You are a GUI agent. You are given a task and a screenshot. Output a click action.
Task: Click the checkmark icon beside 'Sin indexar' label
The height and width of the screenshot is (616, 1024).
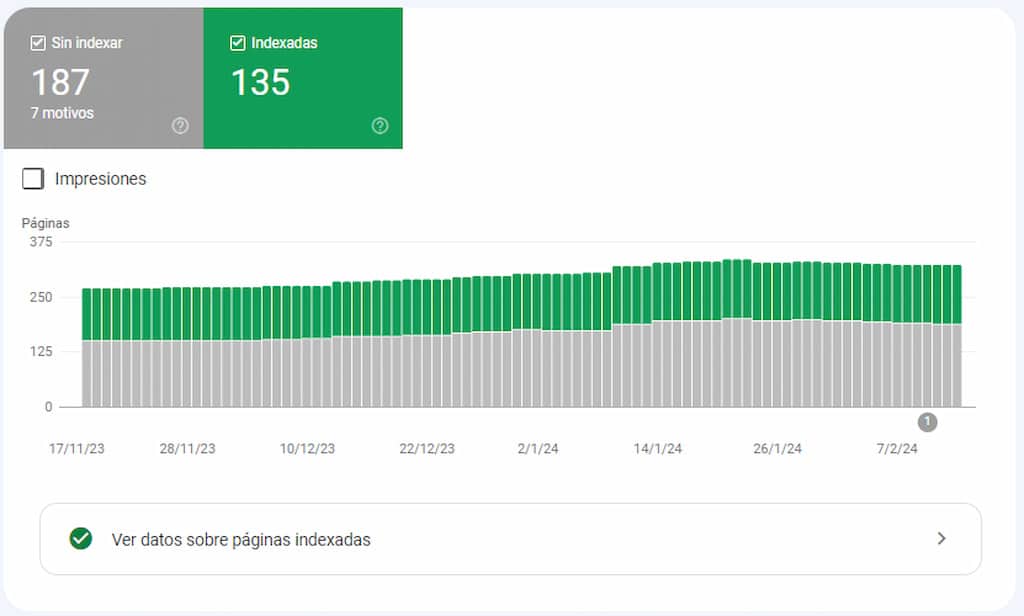[38, 43]
